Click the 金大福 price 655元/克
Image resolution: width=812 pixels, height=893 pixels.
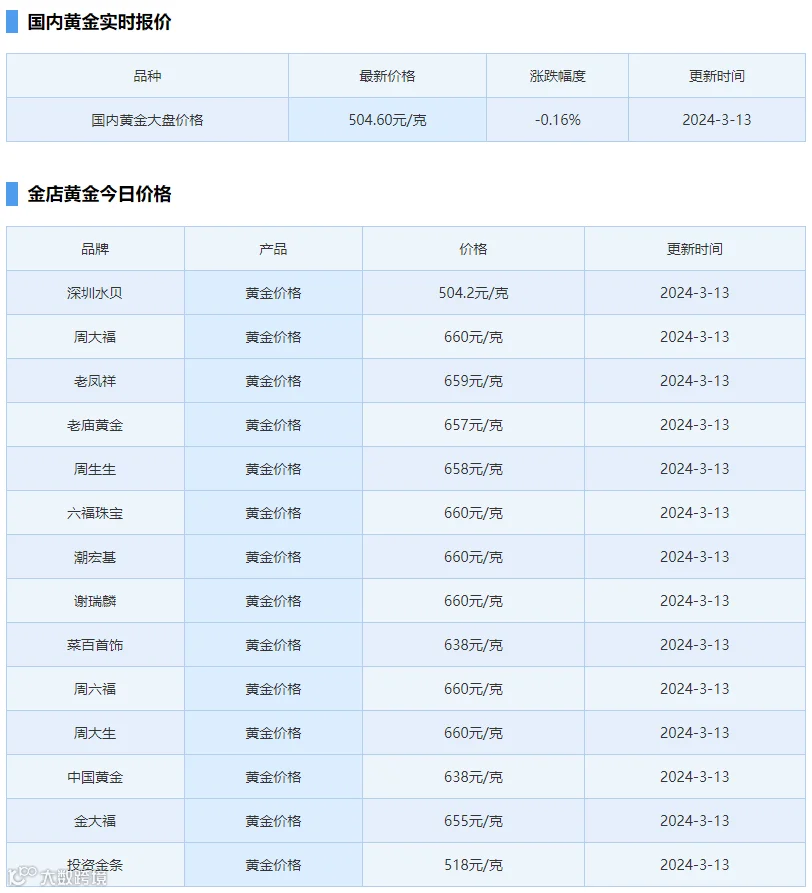(x=473, y=821)
